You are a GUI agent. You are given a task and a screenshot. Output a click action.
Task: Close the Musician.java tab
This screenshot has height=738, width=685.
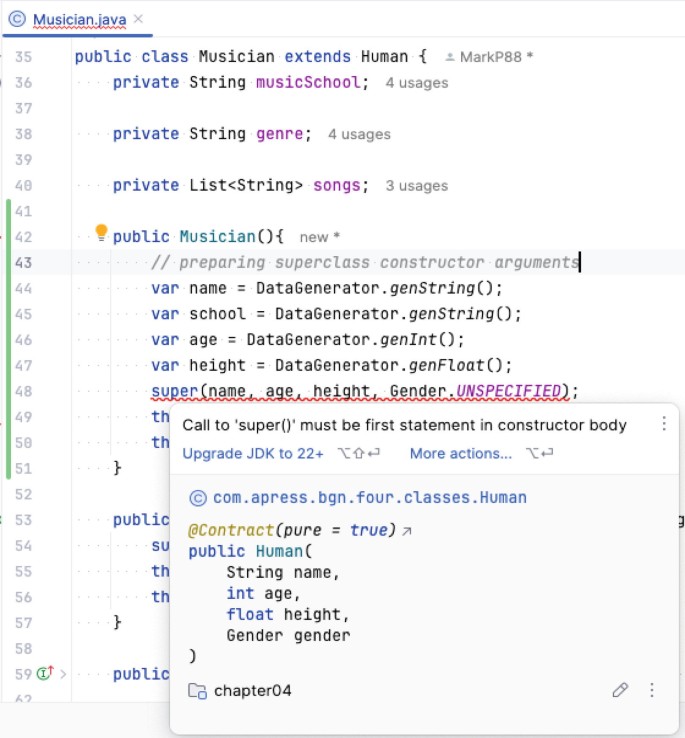138,19
